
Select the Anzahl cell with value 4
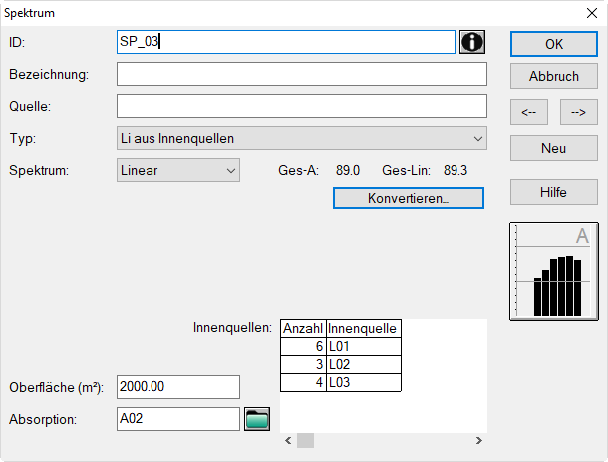coord(303,382)
